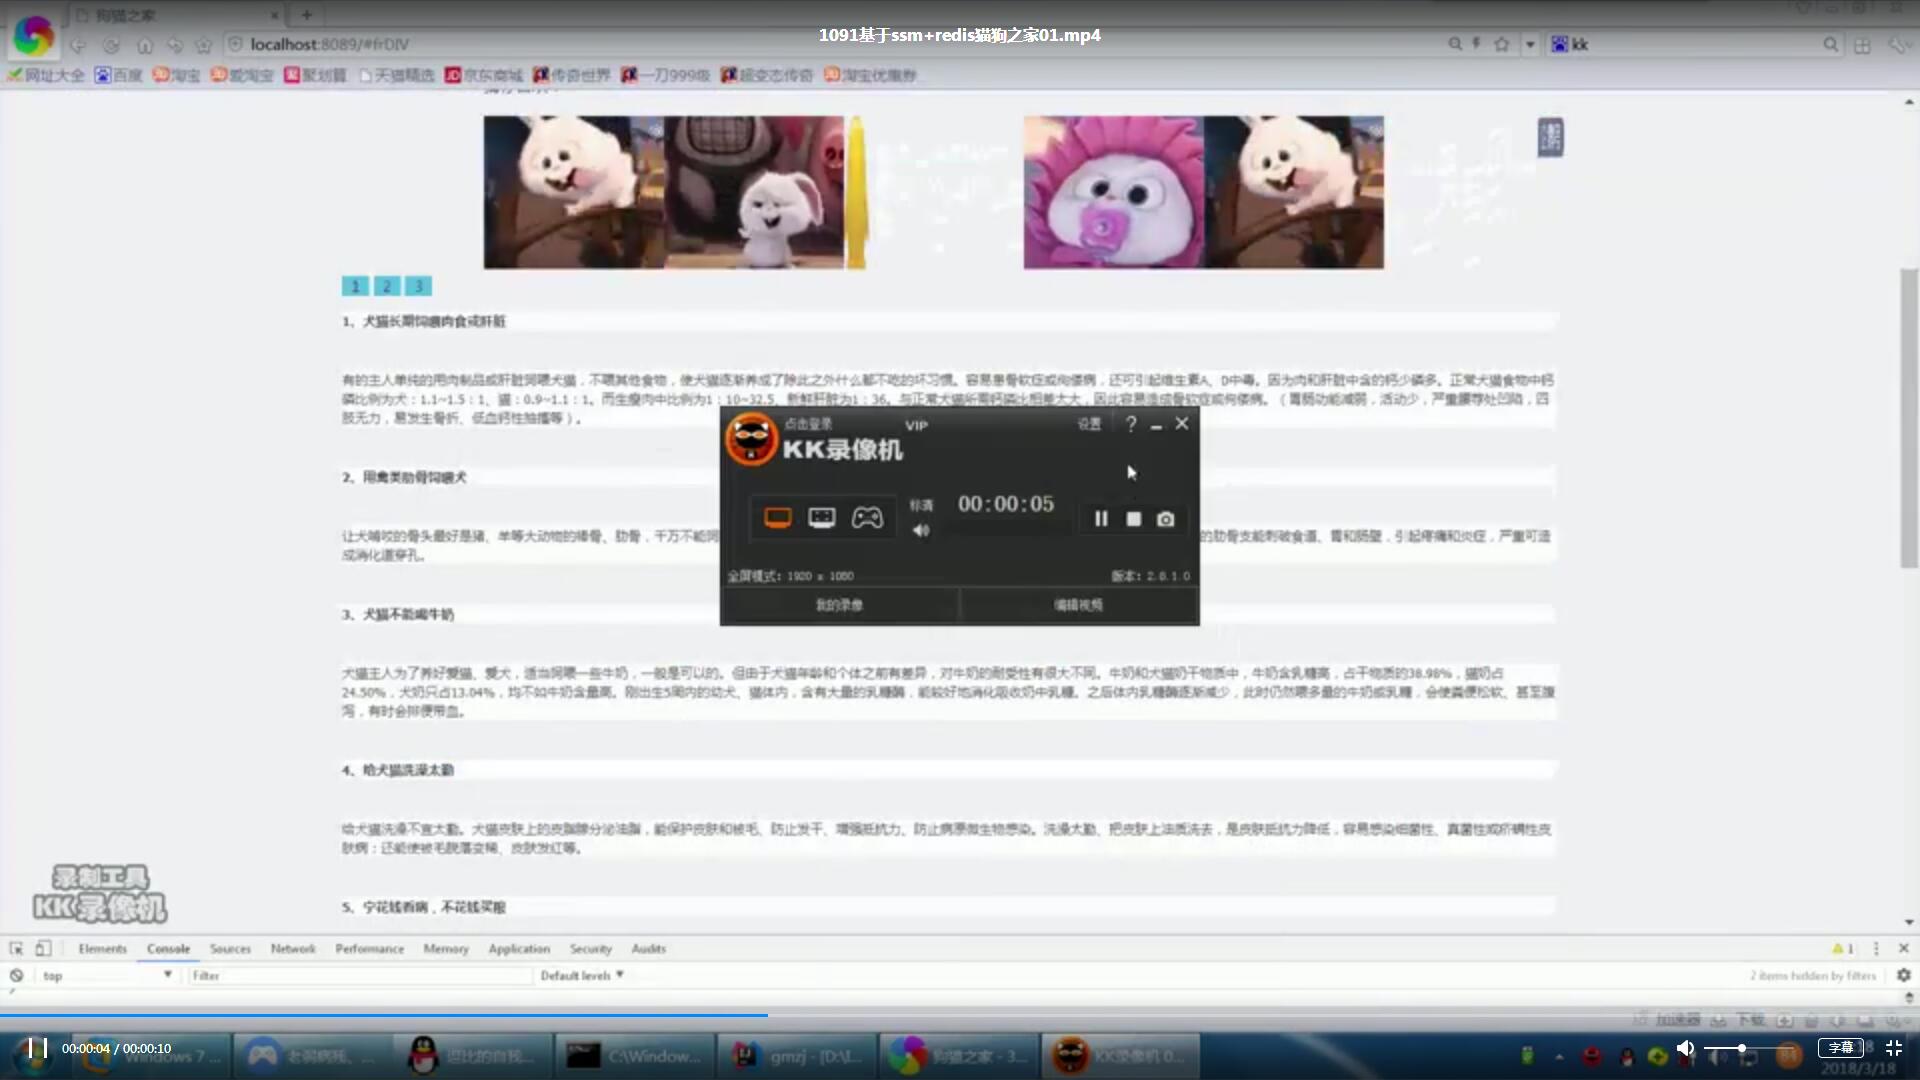The image size is (1920, 1080).
Task: Click the video progress bar
Action: (960, 1015)
